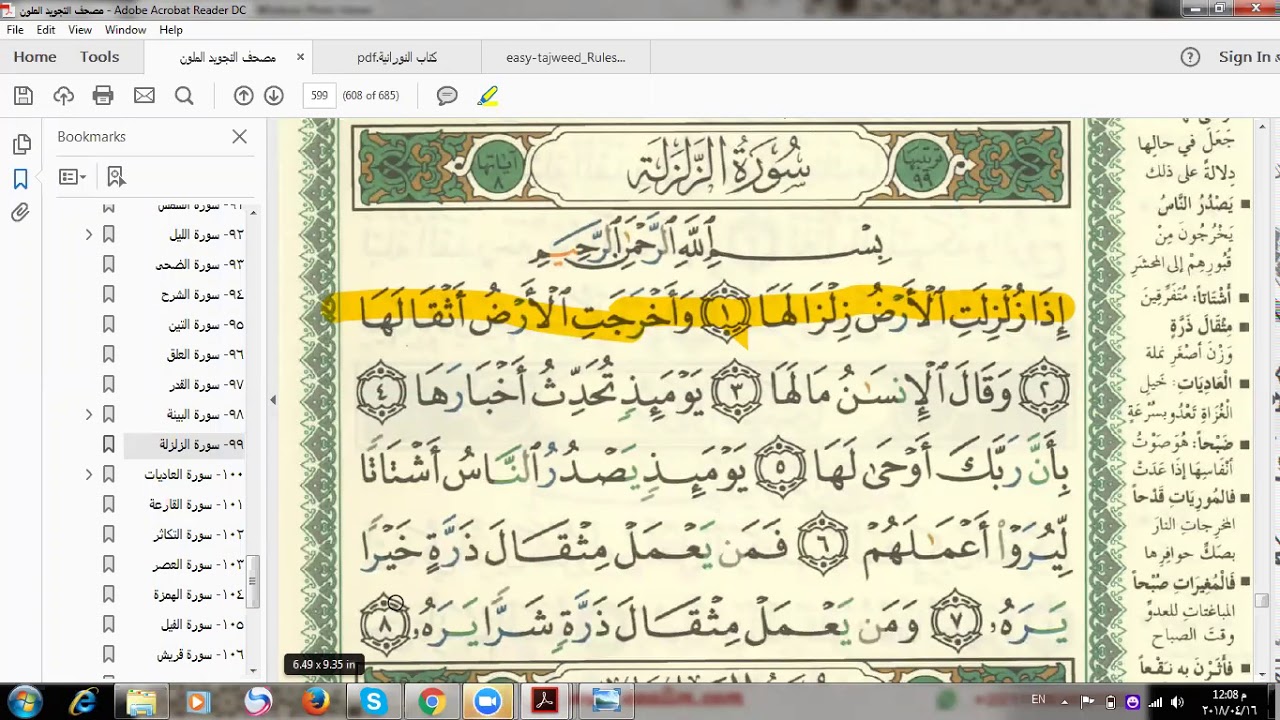Image resolution: width=1280 pixels, height=720 pixels.
Task: Expand the ٩٨- سورة البينة bookmark
Action: pyautogui.click(x=89, y=415)
